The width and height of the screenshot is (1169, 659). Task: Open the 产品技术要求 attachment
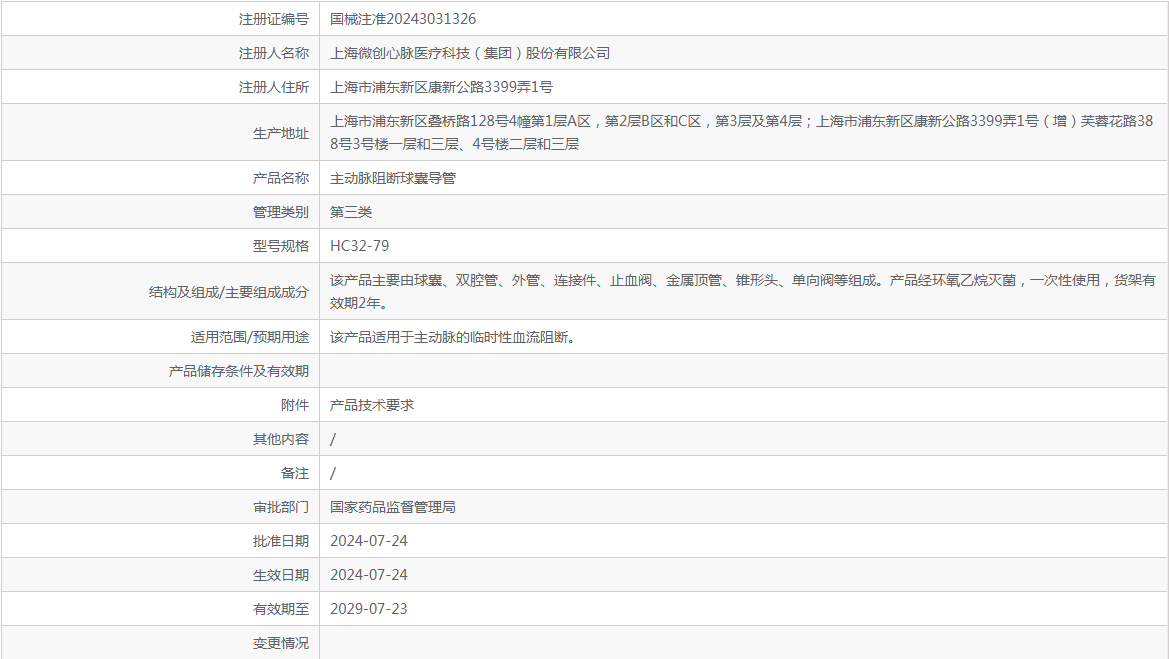click(x=372, y=405)
